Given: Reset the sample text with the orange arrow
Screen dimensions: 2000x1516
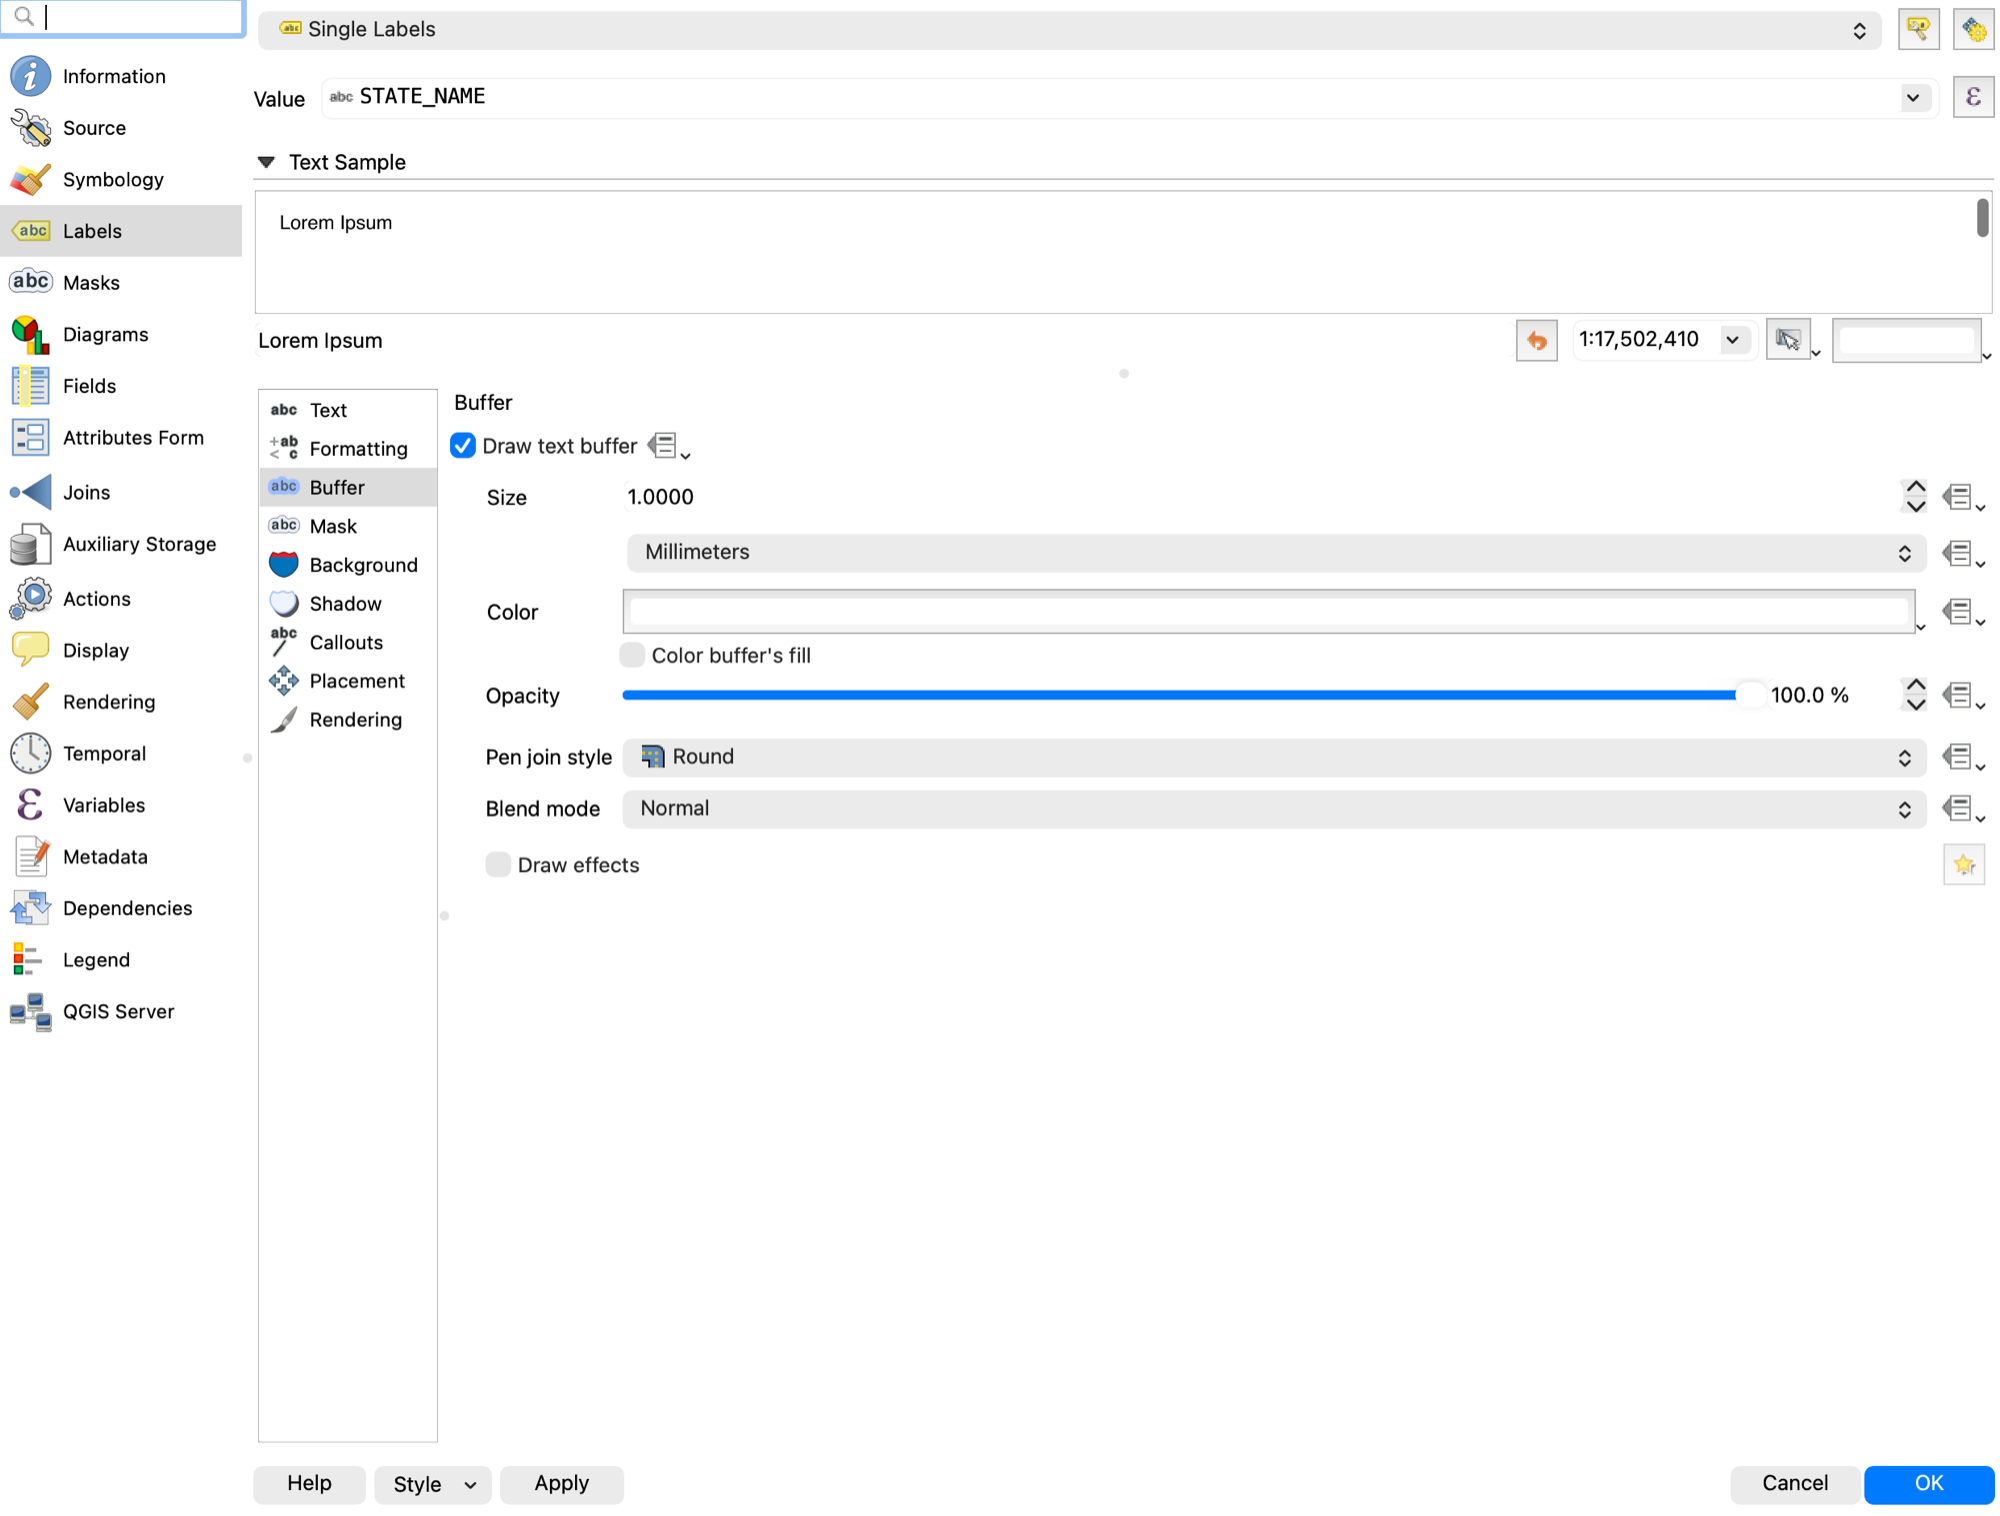Looking at the screenshot, I should coord(1536,341).
